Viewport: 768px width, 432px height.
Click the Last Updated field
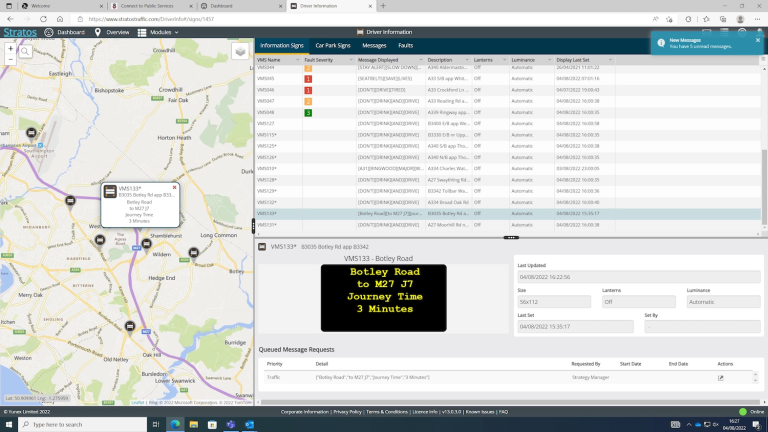pos(639,277)
